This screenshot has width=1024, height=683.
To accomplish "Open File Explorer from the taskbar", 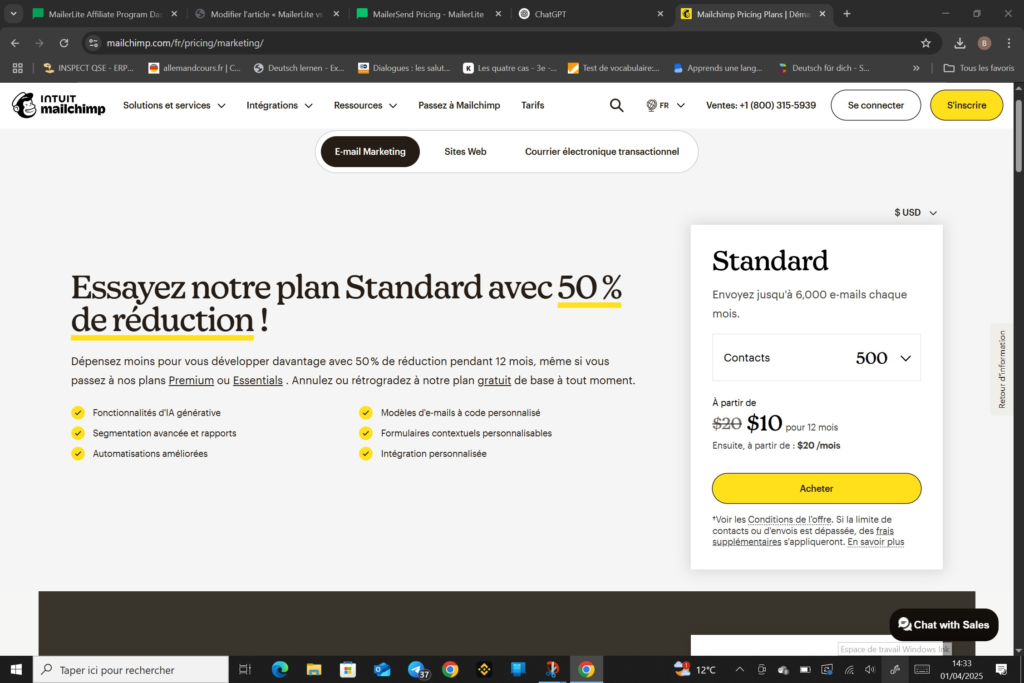I will point(314,669).
